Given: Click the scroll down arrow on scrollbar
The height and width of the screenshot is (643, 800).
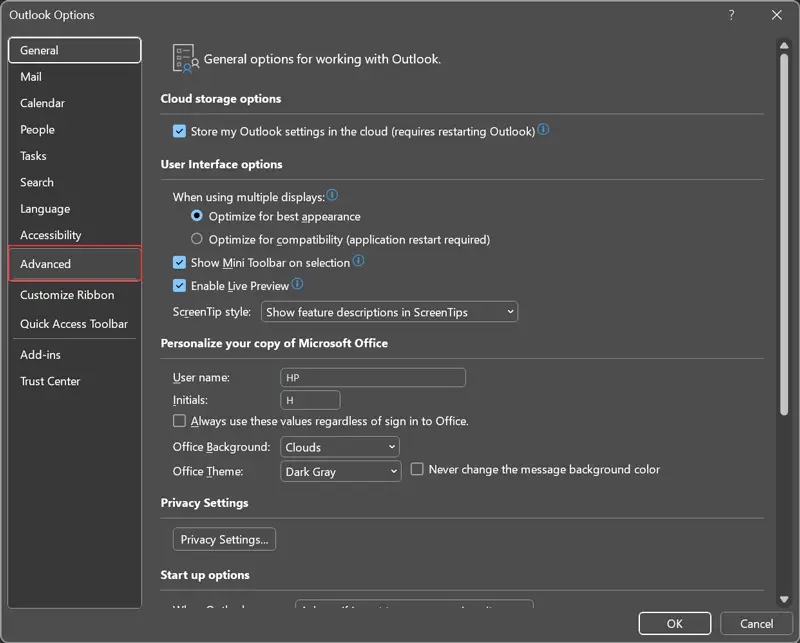Looking at the screenshot, I should (x=783, y=599).
